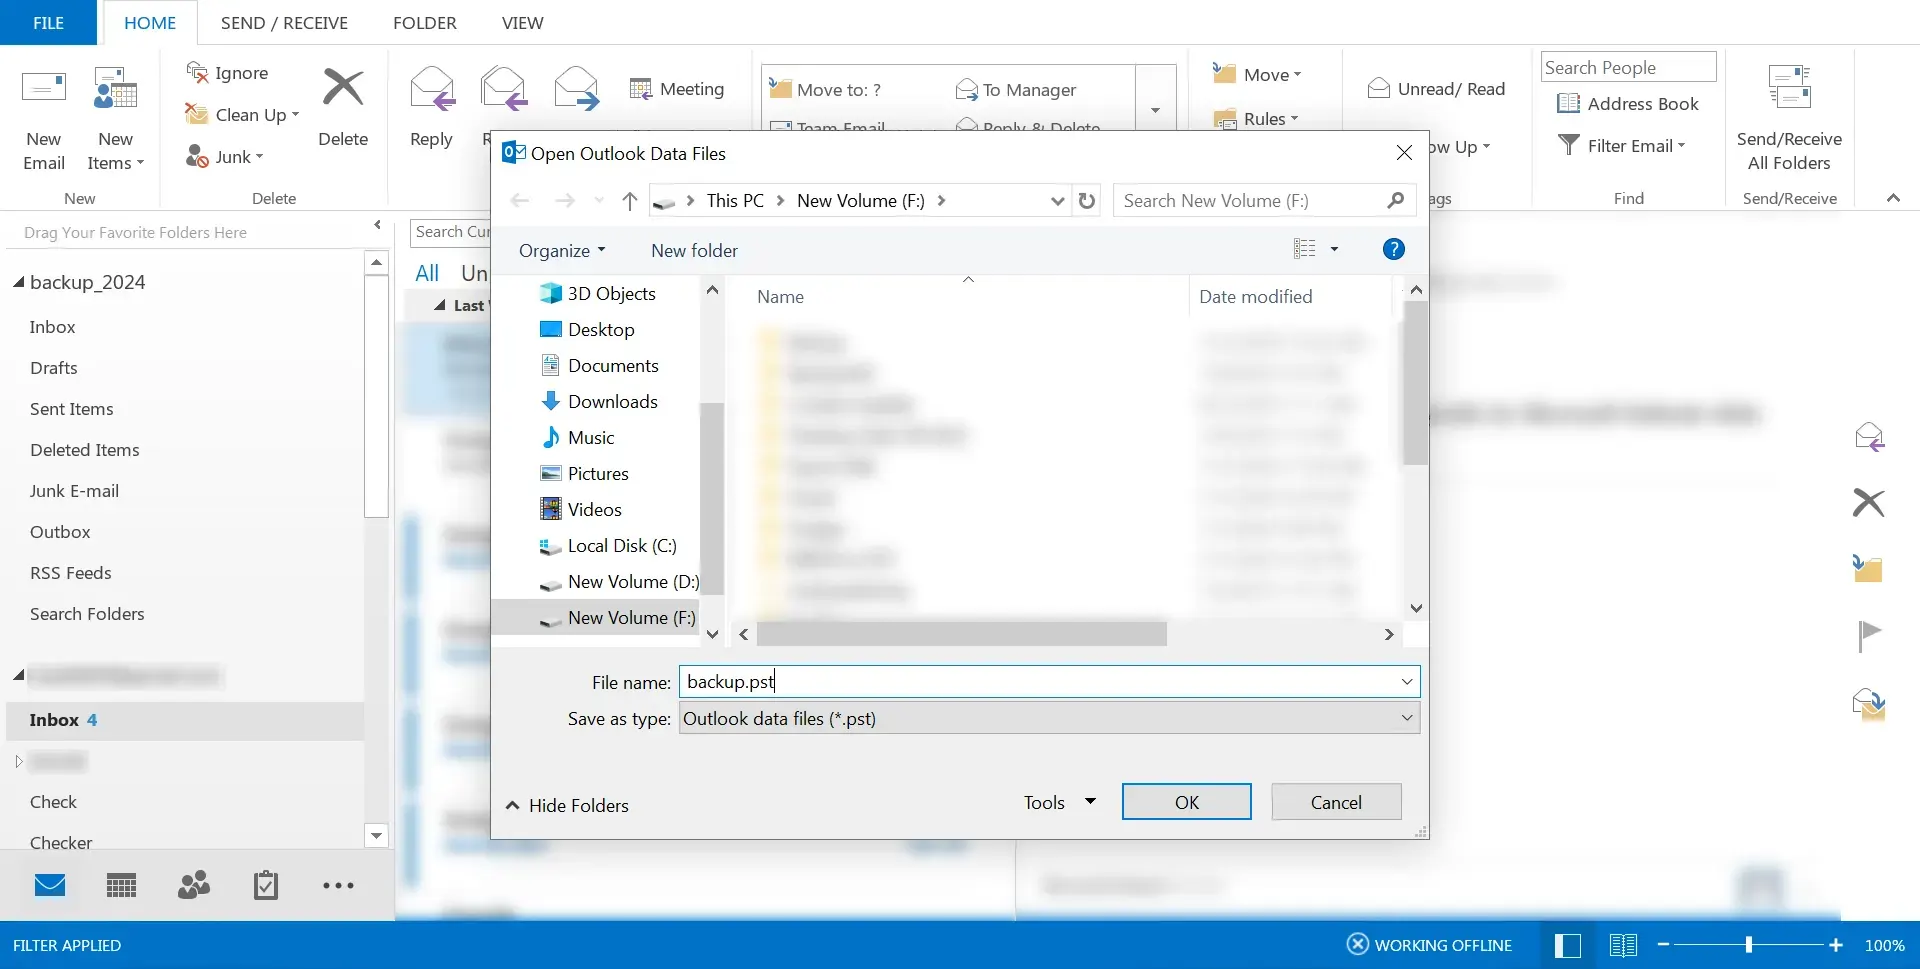
Task: Select Local Disk (C:) in the tree
Action: (607, 545)
